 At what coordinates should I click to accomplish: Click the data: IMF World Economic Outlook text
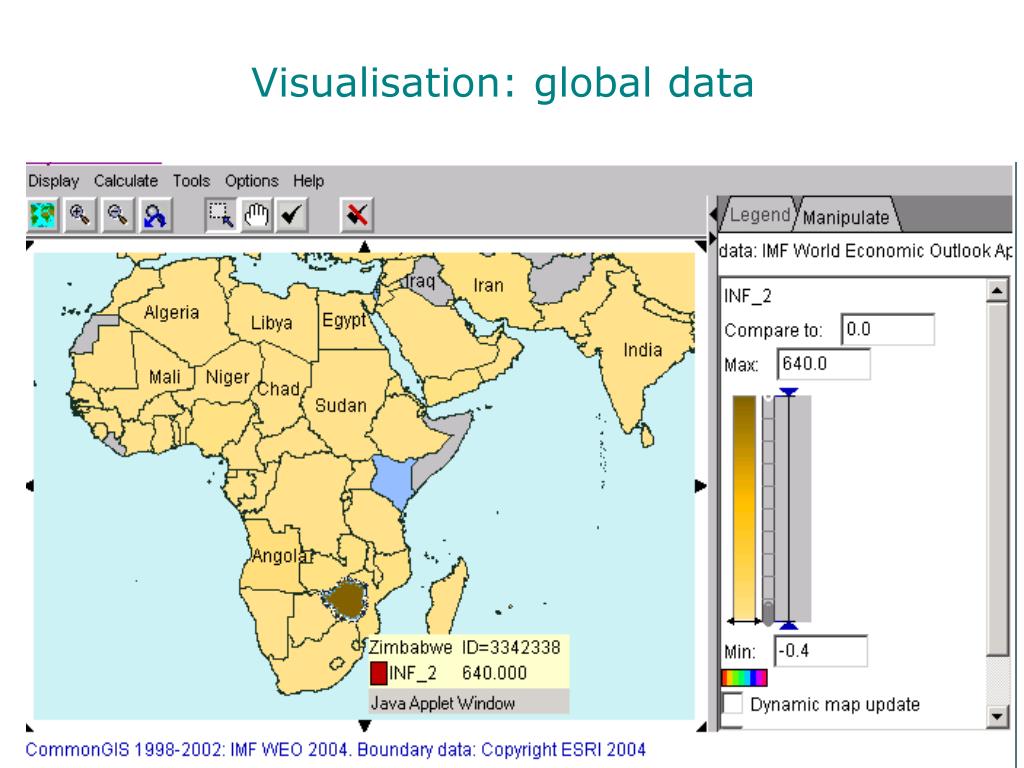865,251
